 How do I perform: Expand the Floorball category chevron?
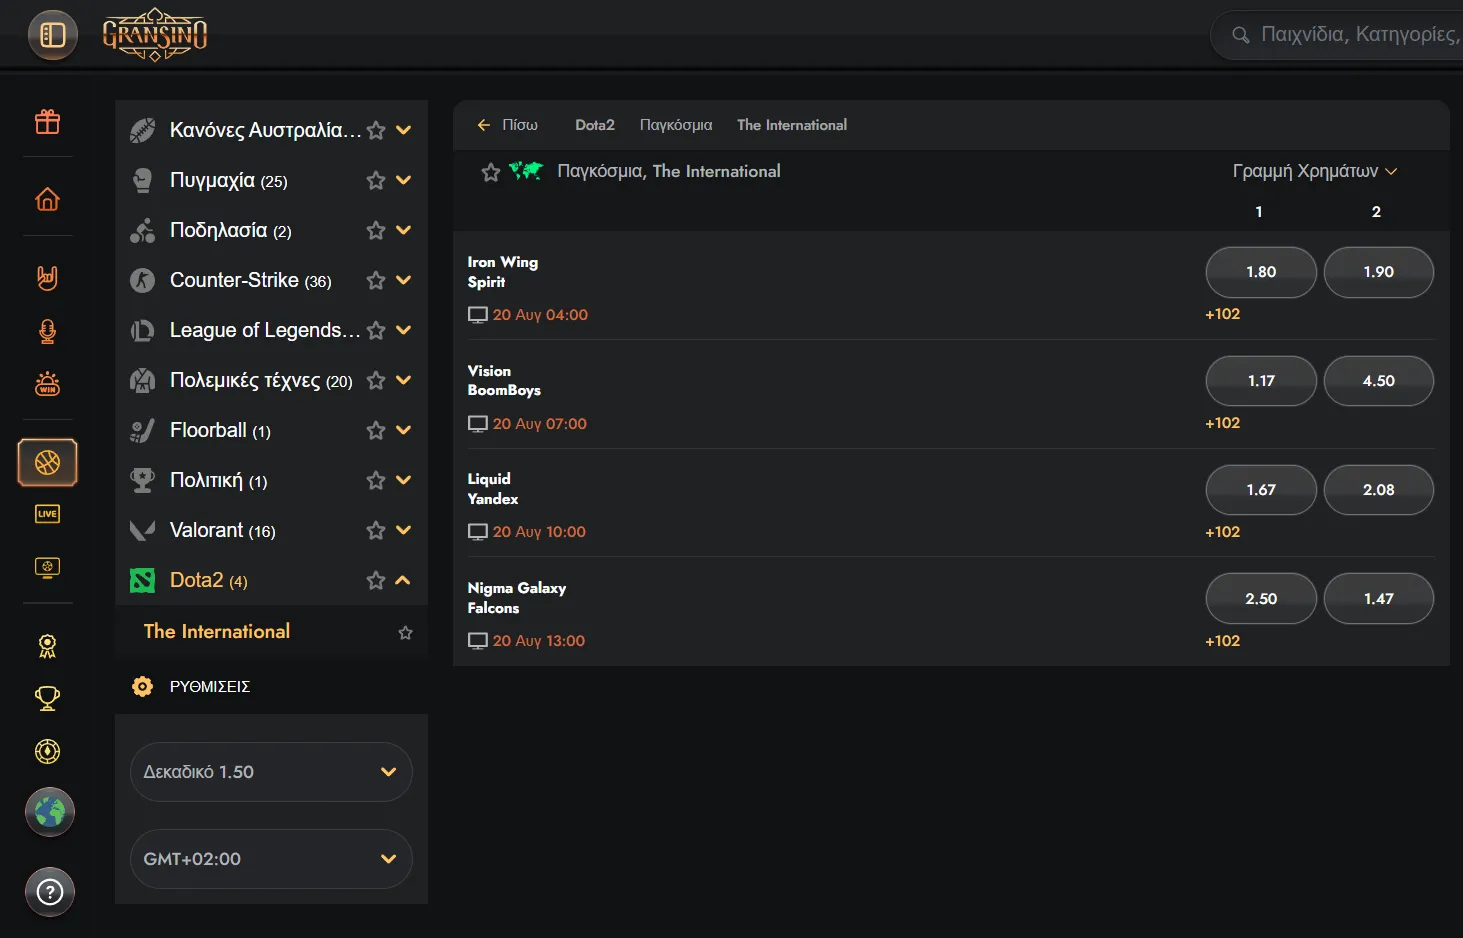tap(404, 430)
